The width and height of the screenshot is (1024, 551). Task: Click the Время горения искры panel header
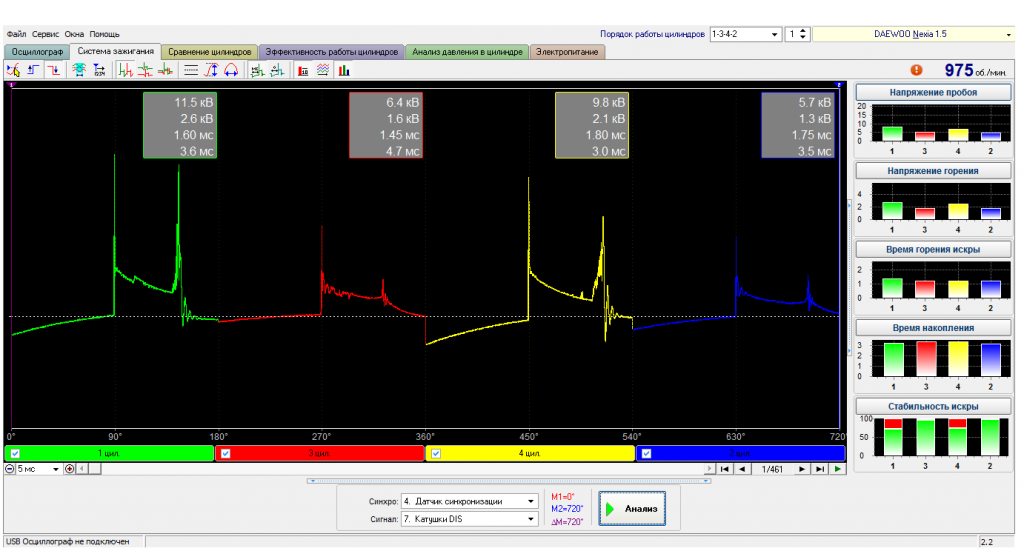[x=933, y=249]
